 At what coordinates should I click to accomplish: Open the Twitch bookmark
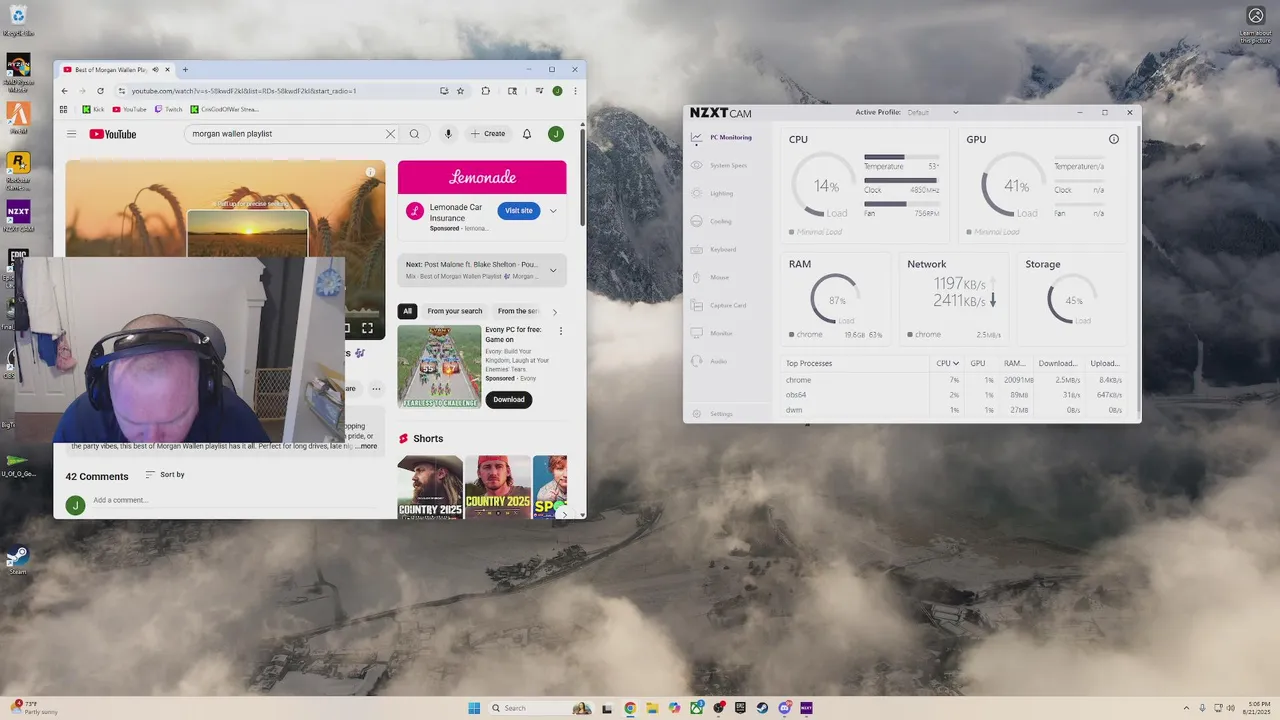point(168,109)
